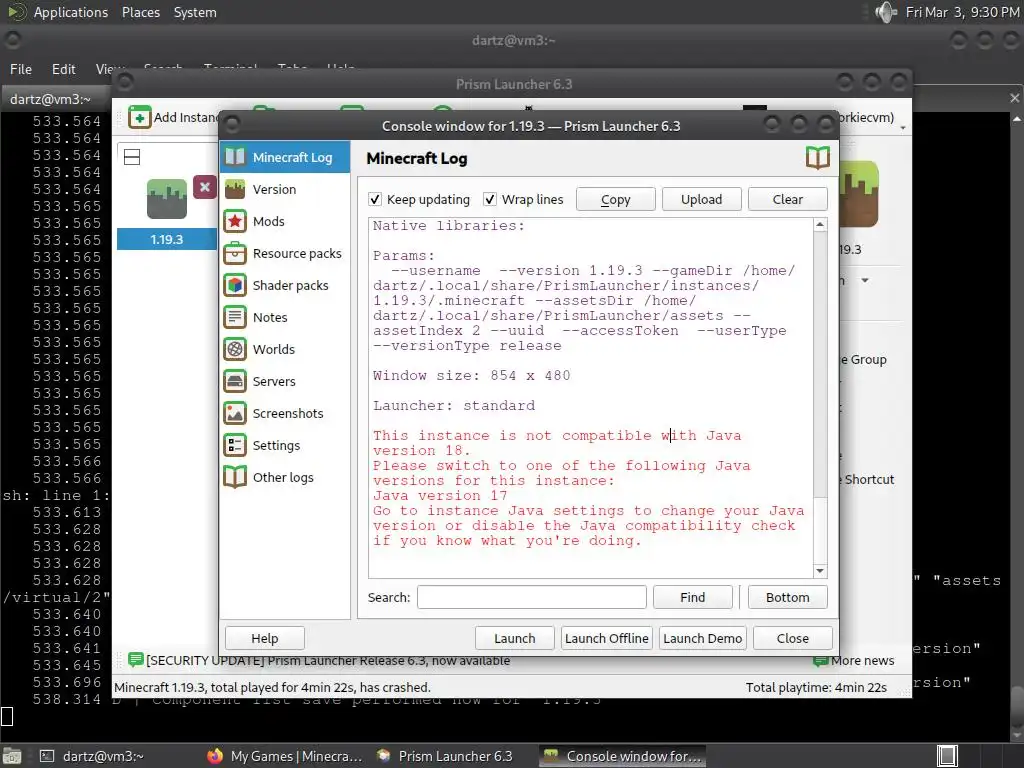This screenshot has height=768, width=1024.
Task: Click log scrollbar up arrow
Action: (820, 225)
